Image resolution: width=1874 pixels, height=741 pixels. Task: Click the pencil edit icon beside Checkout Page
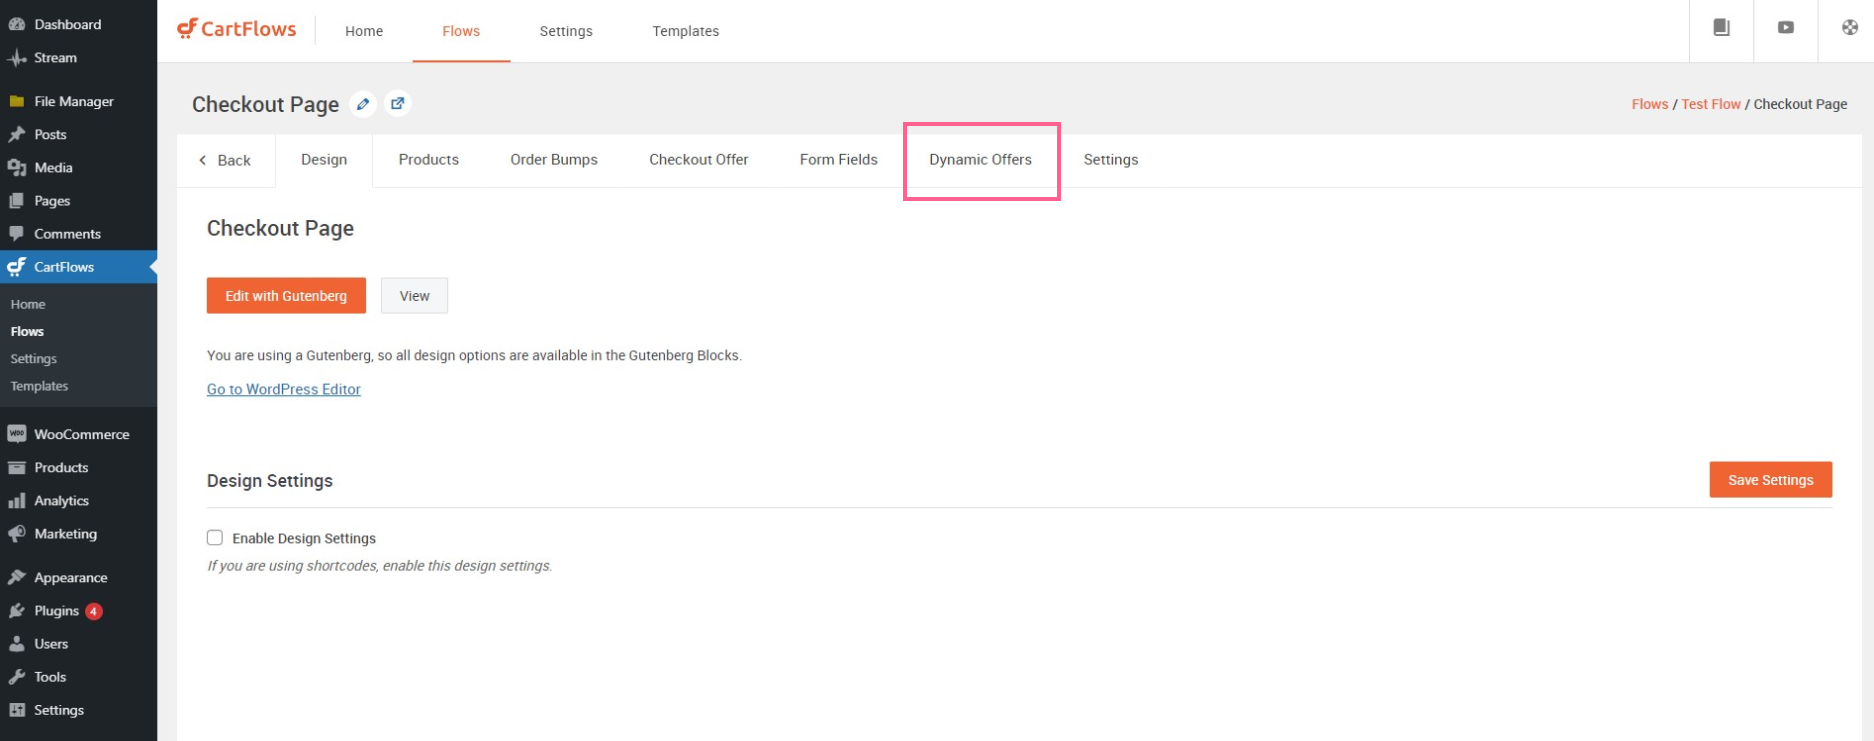(363, 104)
